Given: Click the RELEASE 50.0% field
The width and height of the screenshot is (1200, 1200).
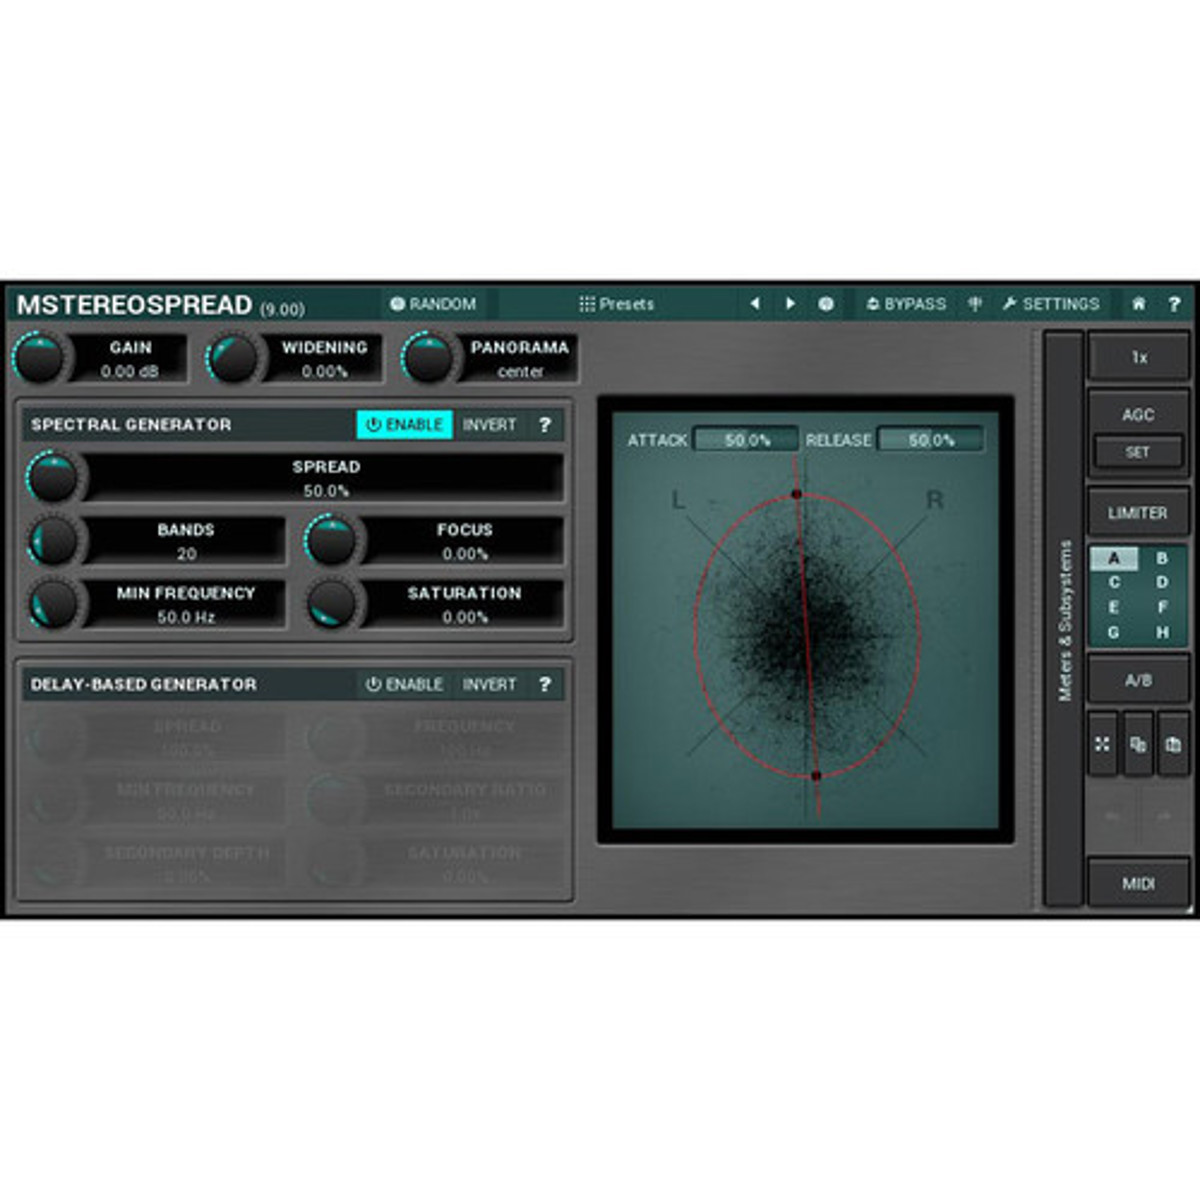Looking at the screenshot, I should click(x=931, y=440).
